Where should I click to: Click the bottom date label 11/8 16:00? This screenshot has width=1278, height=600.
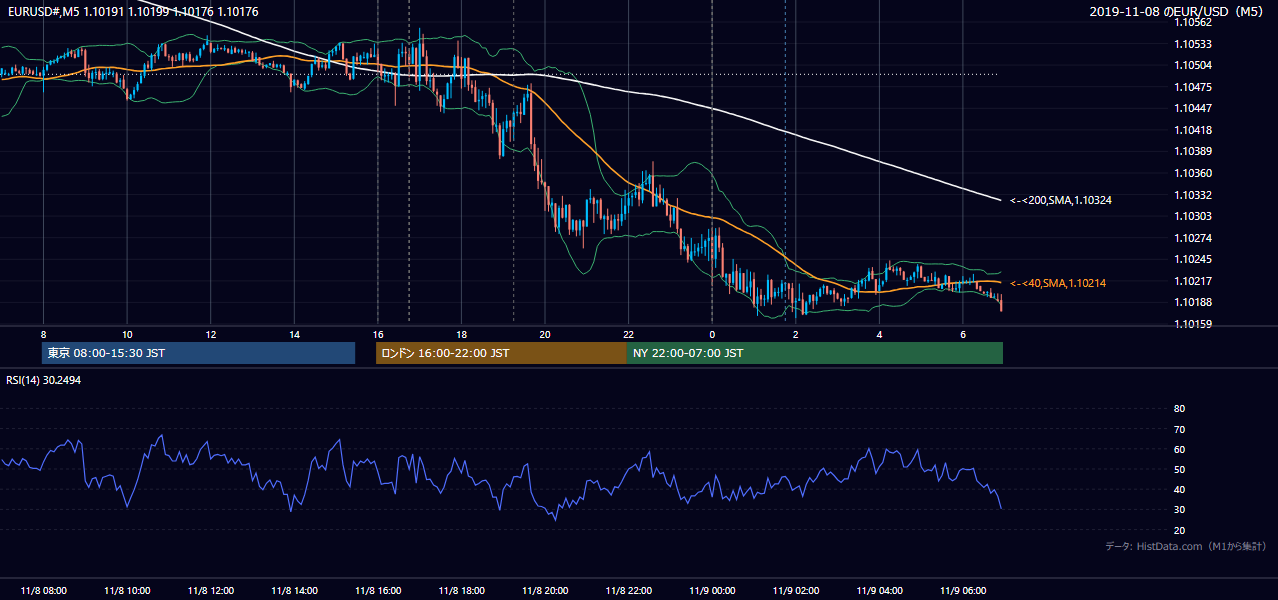pyautogui.click(x=378, y=591)
